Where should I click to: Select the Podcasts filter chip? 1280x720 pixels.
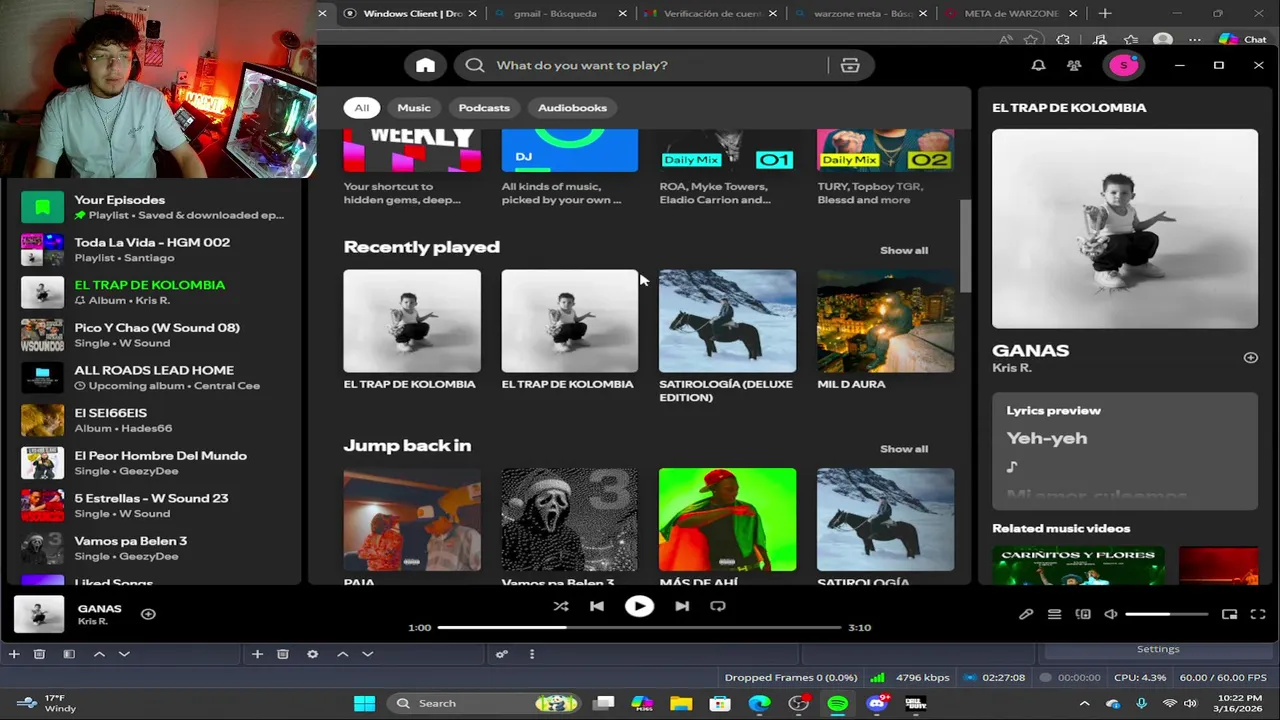pyautogui.click(x=484, y=108)
